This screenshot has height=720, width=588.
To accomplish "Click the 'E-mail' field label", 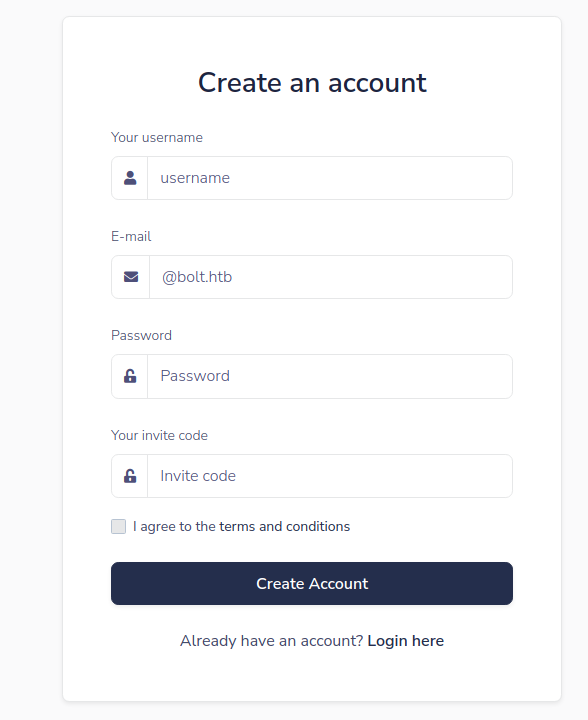I will tap(131, 236).
